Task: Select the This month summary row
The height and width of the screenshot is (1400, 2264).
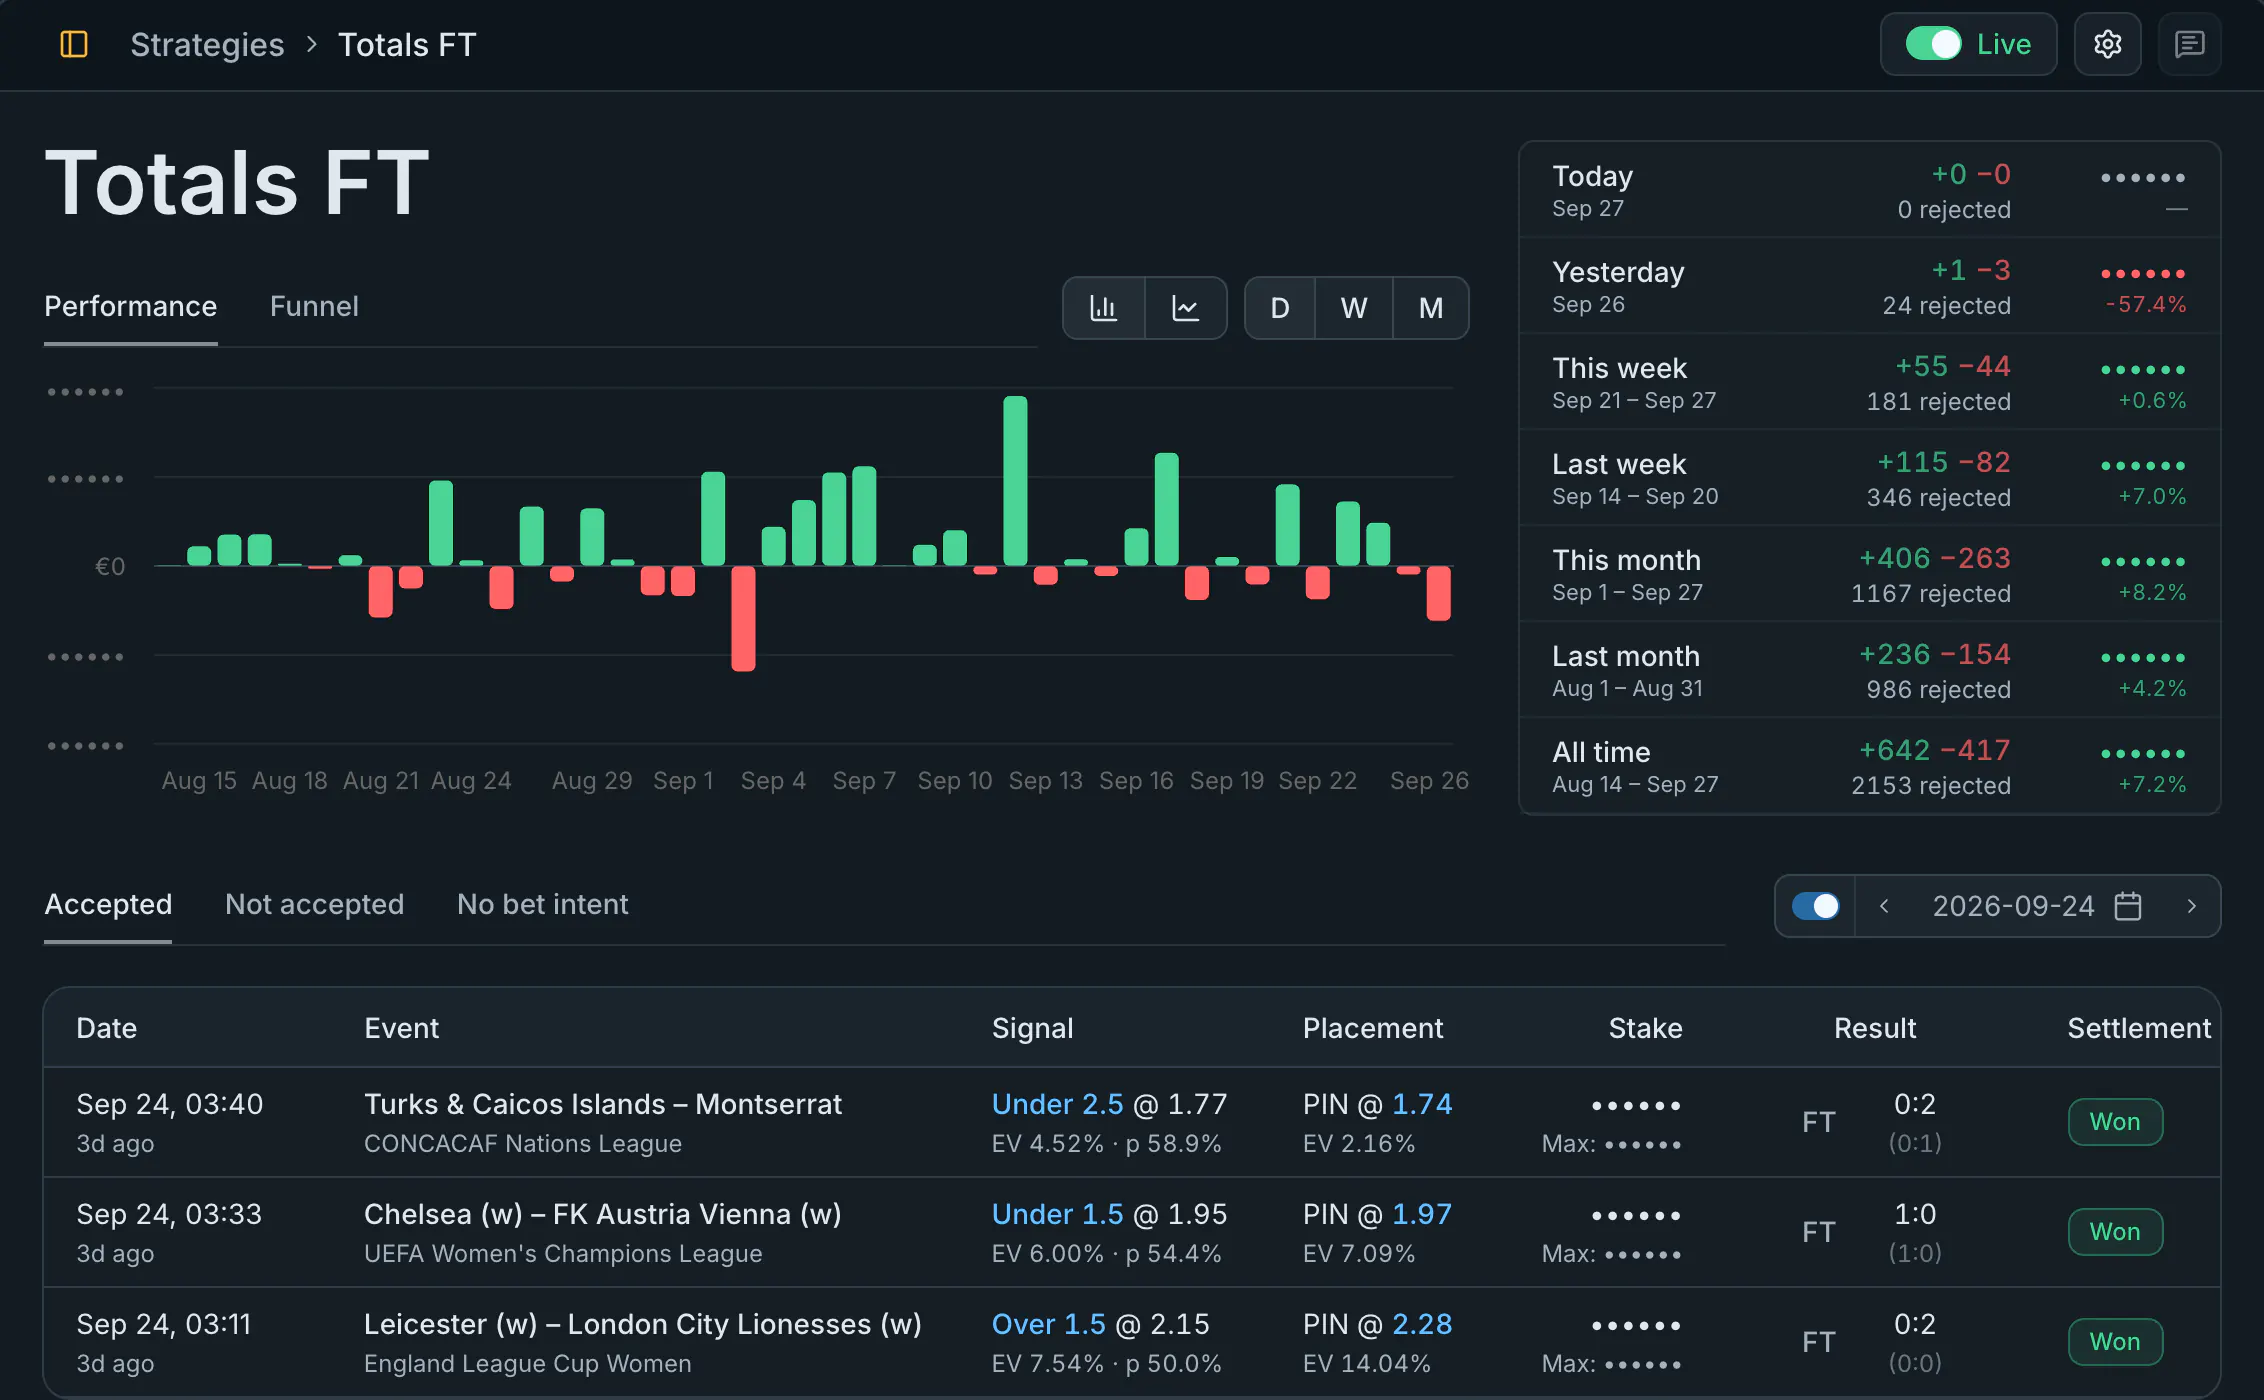Action: (x=1869, y=574)
